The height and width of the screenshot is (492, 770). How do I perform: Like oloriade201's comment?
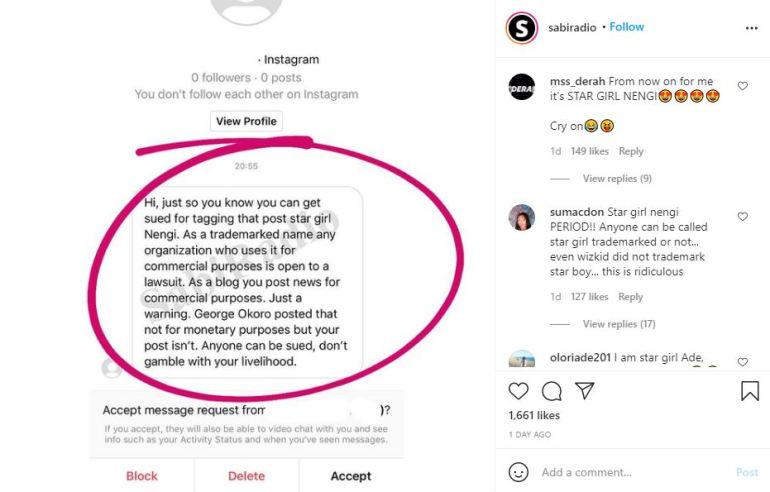pos(742,362)
